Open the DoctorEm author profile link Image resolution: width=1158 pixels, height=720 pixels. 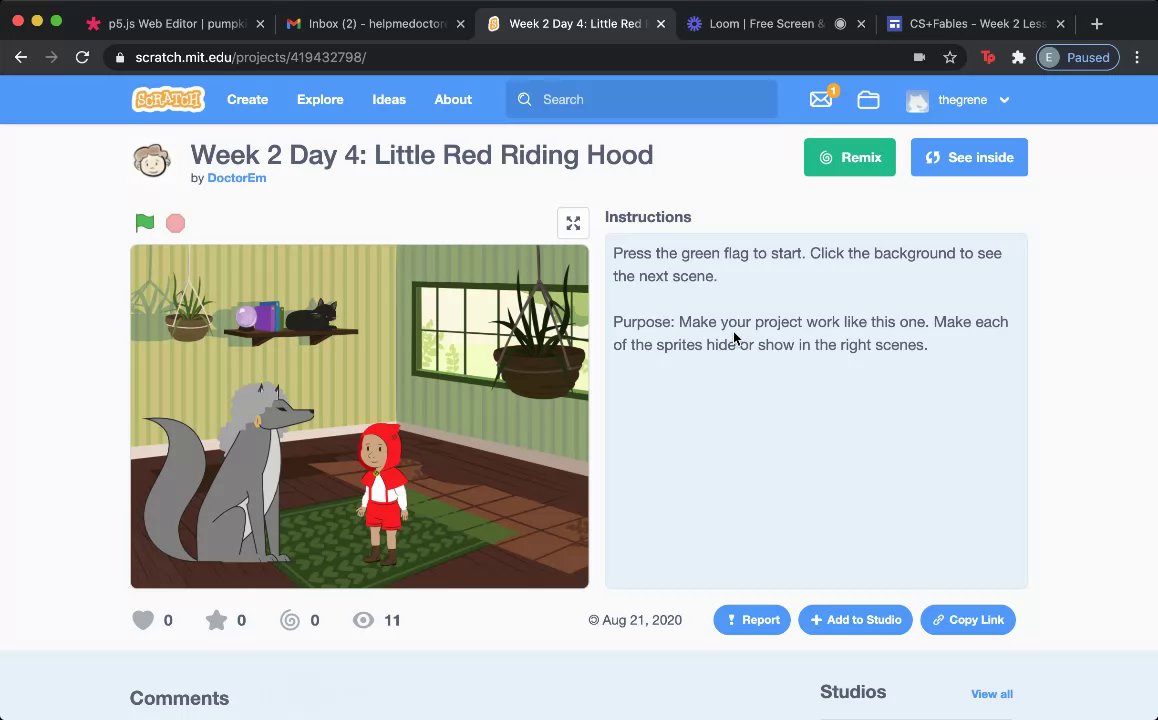pos(236,178)
